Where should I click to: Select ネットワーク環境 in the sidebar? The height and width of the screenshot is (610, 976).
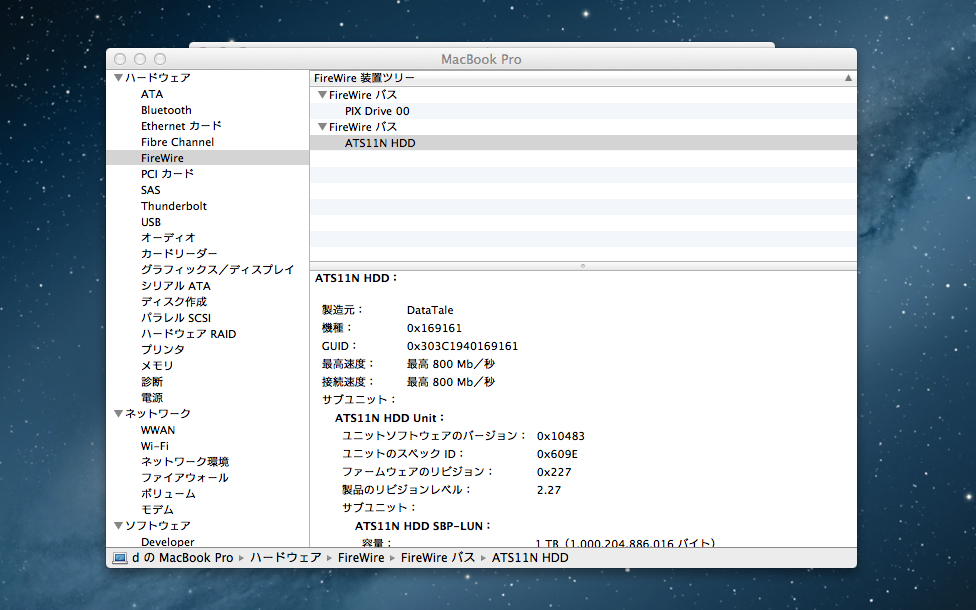(x=185, y=462)
